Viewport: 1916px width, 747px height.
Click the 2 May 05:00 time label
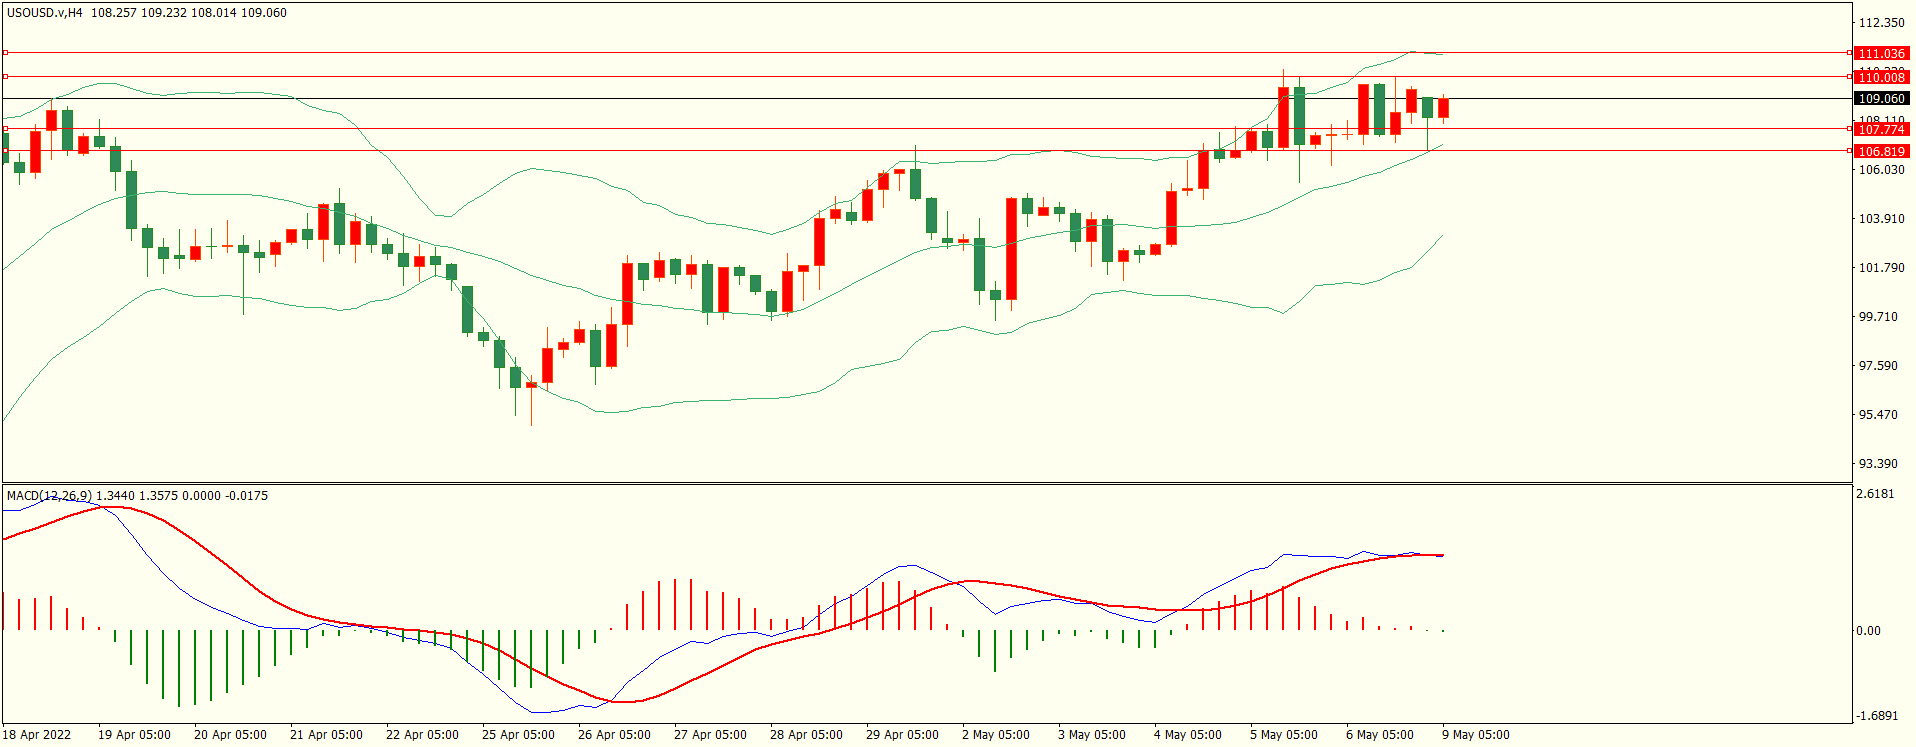point(995,735)
